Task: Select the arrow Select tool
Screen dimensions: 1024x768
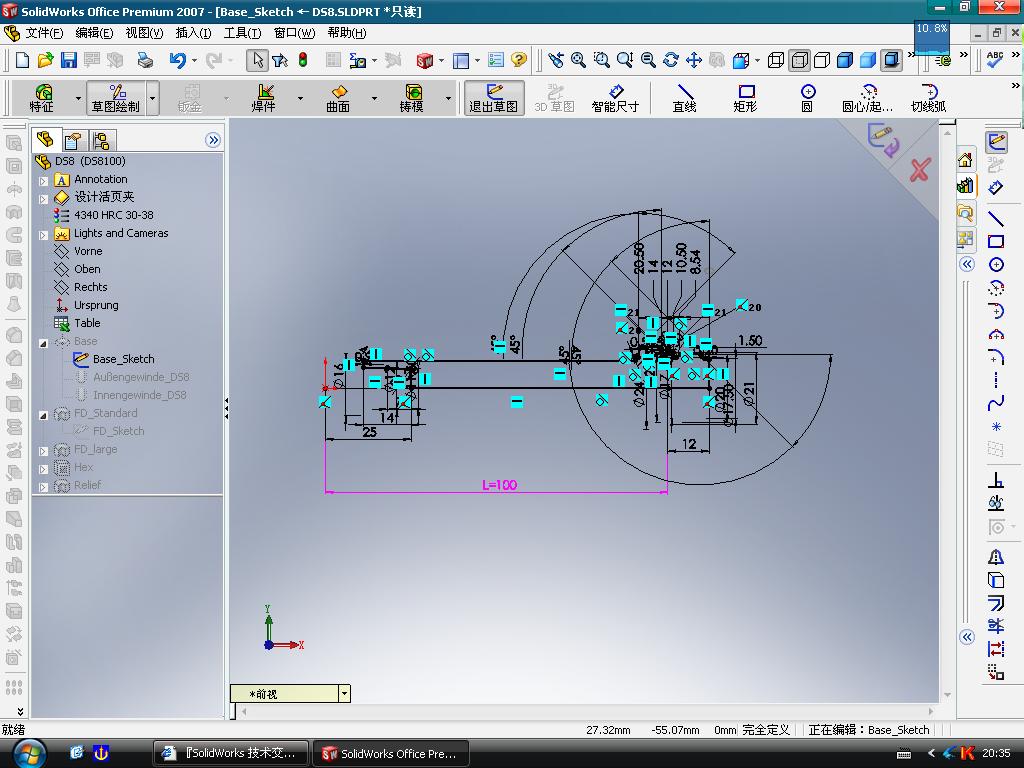Action: click(257, 60)
